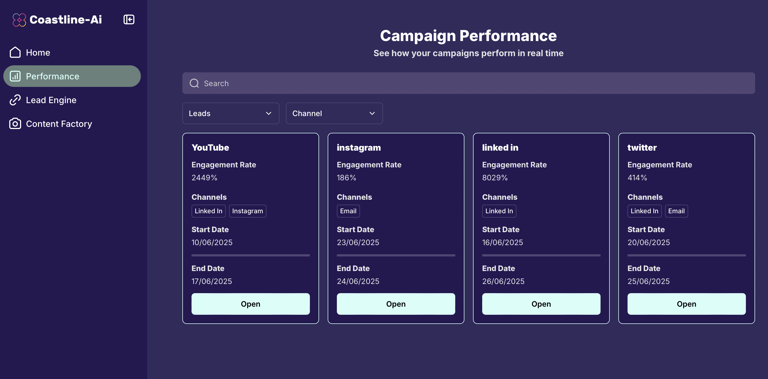768x379 pixels.
Task: Select Performance in the sidebar
Action: (72, 76)
